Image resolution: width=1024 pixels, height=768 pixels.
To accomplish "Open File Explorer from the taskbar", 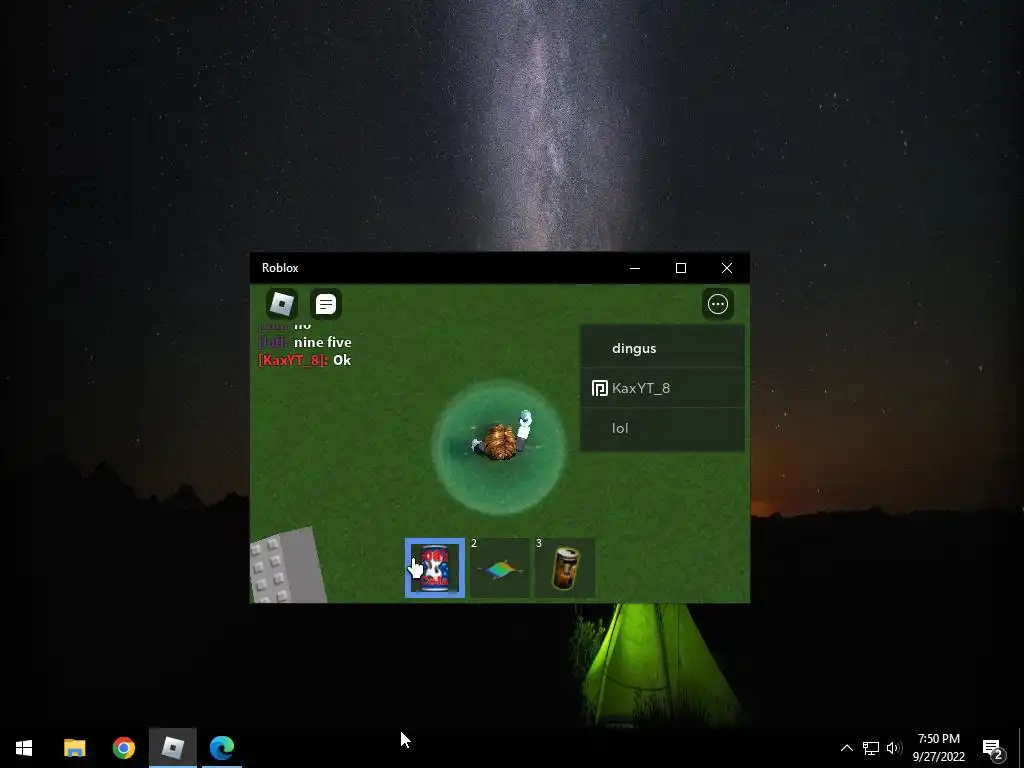I will (x=74, y=748).
